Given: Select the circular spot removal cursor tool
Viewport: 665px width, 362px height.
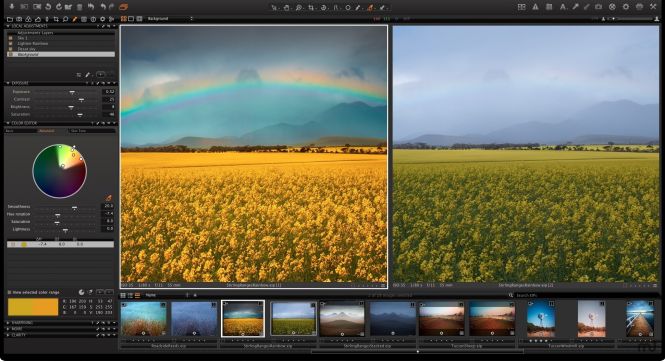Looking at the screenshot, I should (x=348, y=7).
